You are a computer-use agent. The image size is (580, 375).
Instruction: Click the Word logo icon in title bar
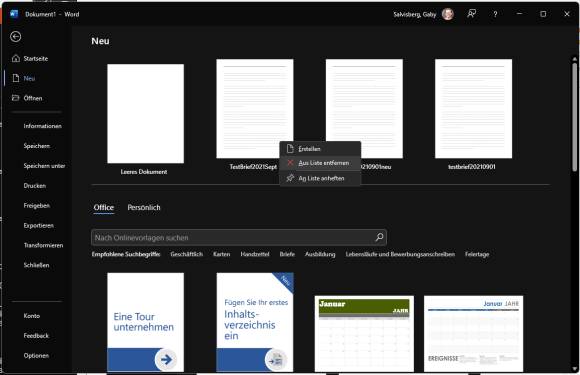[14, 14]
